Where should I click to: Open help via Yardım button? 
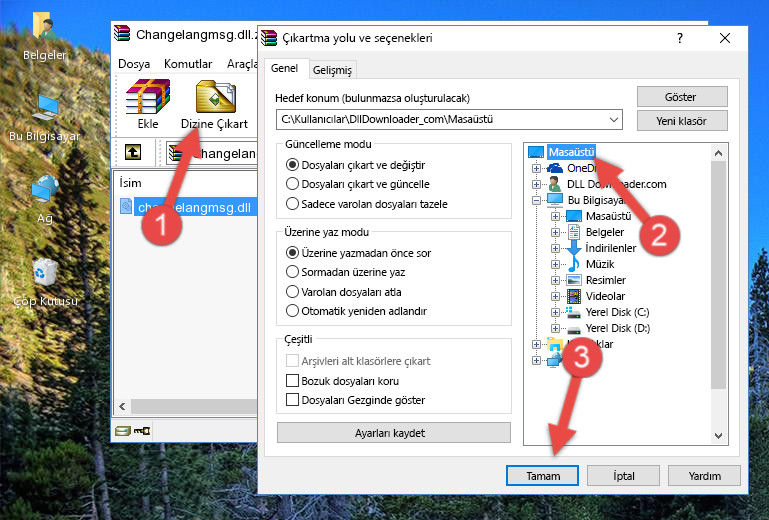[704, 476]
